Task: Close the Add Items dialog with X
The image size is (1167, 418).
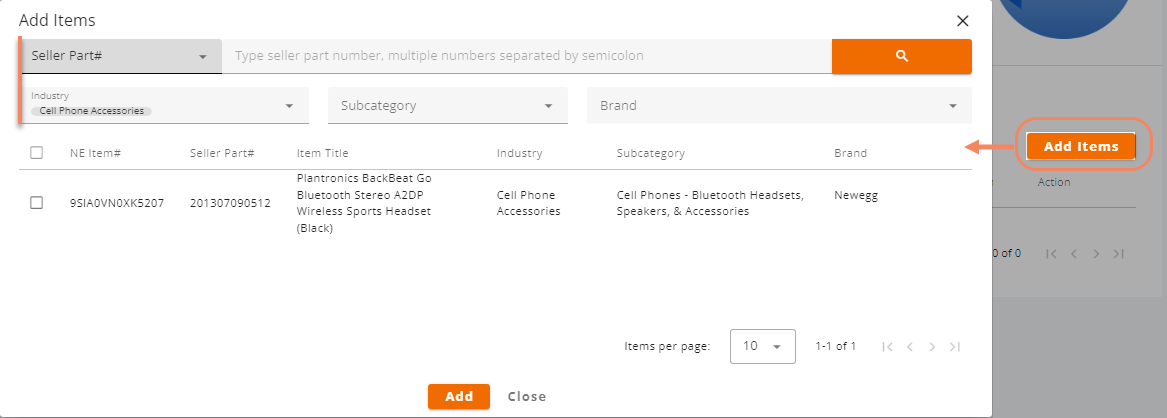Action: coord(962,21)
